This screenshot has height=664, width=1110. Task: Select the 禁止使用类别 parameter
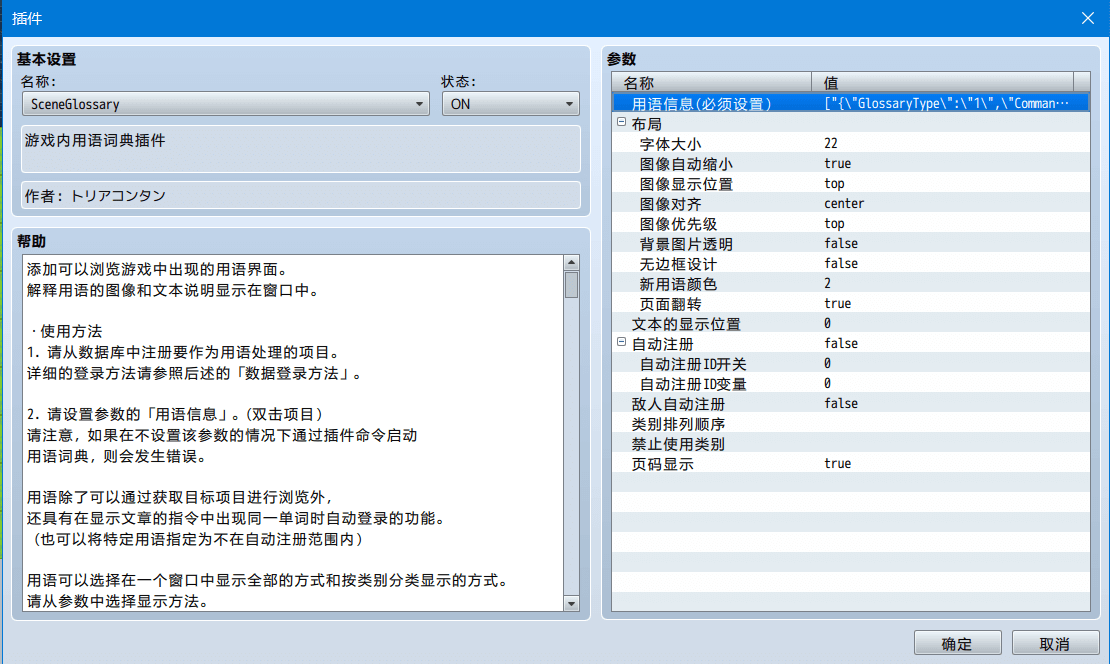pyautogui.click(x=850, y=444)
